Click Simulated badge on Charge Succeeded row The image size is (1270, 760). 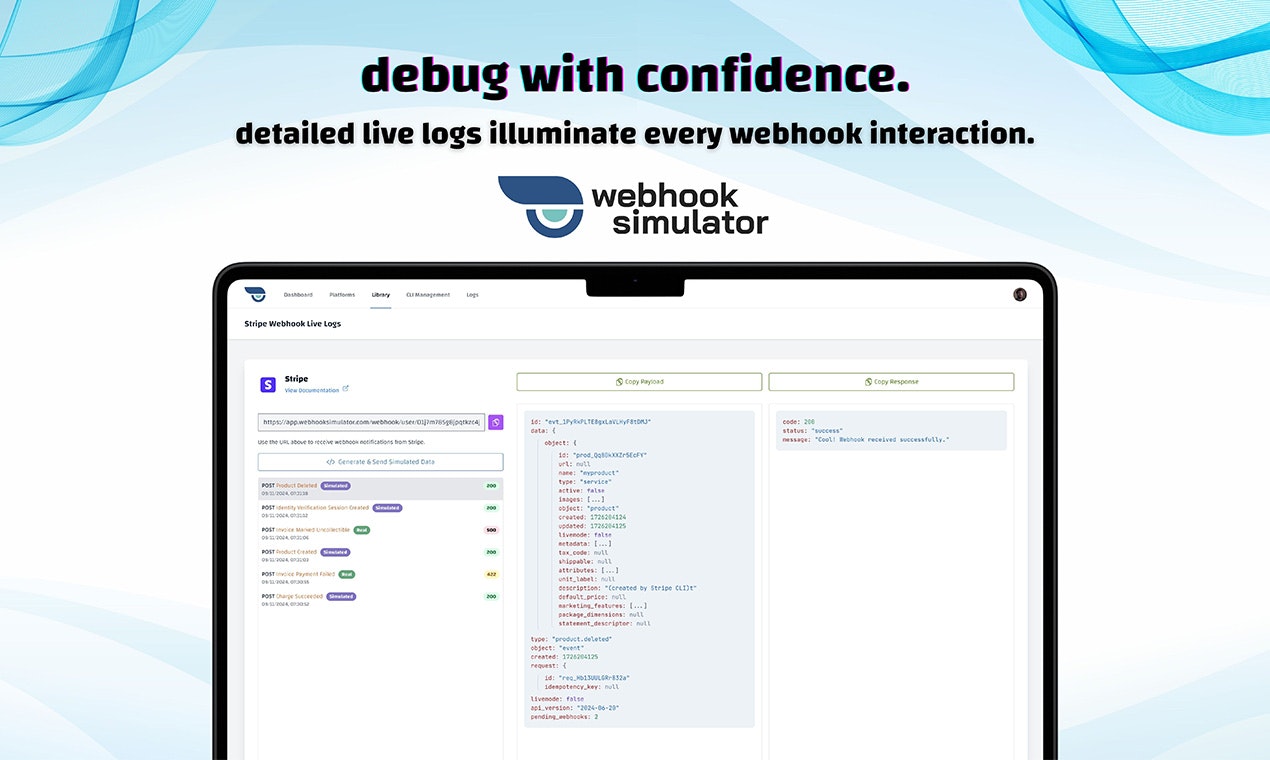click(341, 596)
